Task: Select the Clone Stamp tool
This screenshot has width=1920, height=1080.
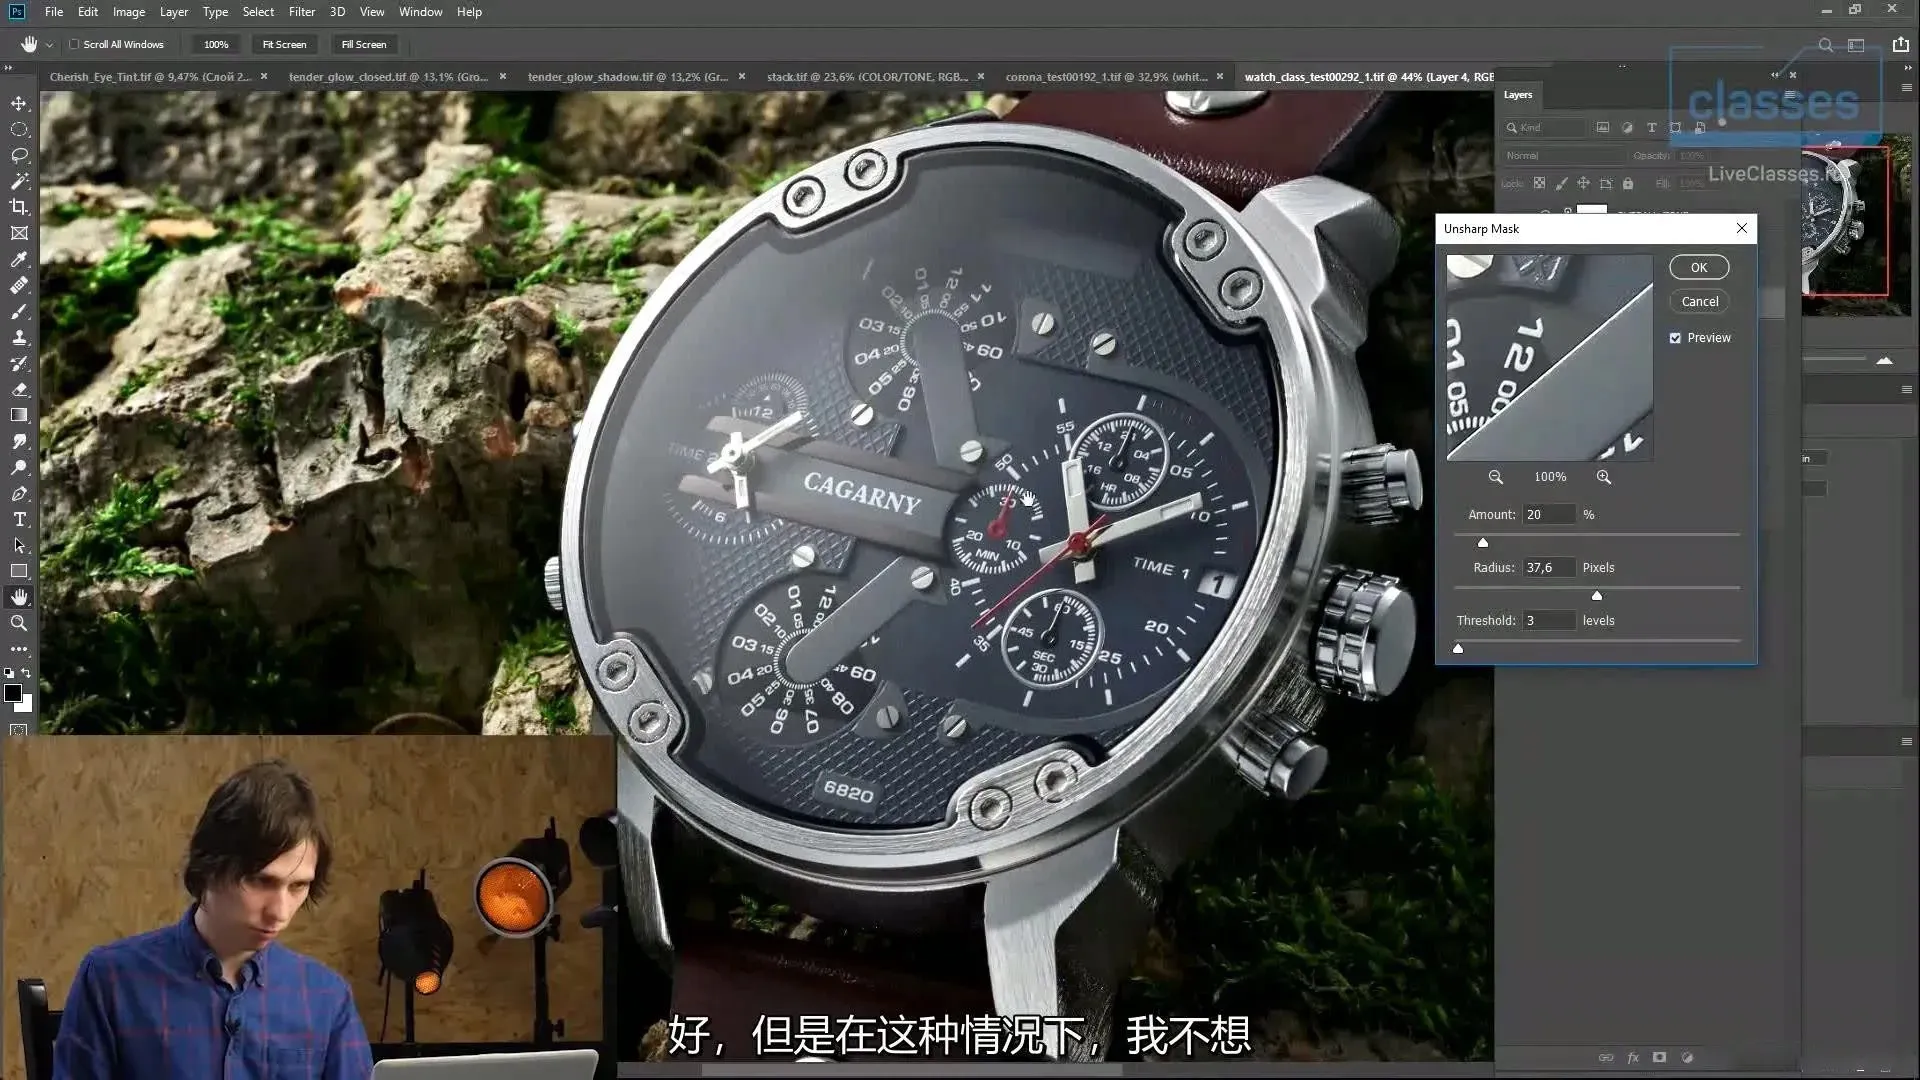Action: (x=19, y=337)
